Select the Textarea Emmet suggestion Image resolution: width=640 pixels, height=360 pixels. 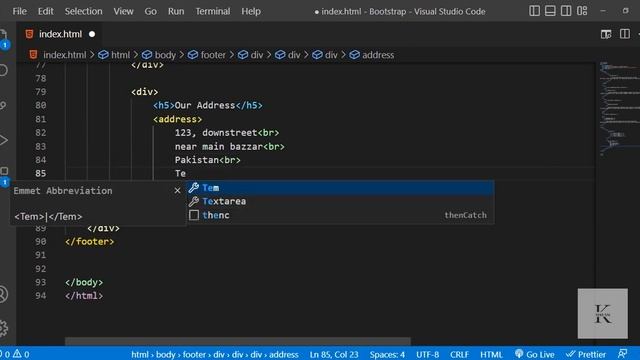340,201
